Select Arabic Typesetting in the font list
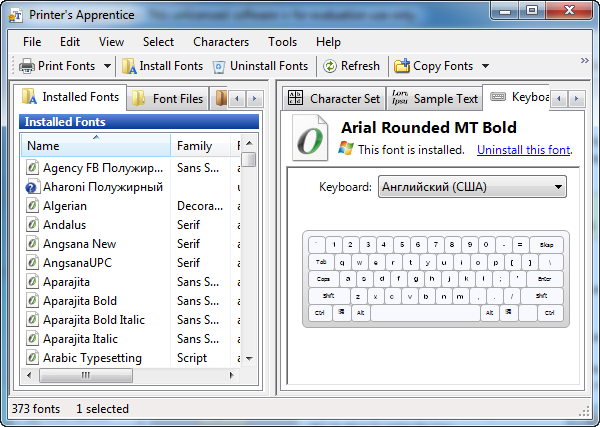The image size is (600, 427). coord(92,358)
